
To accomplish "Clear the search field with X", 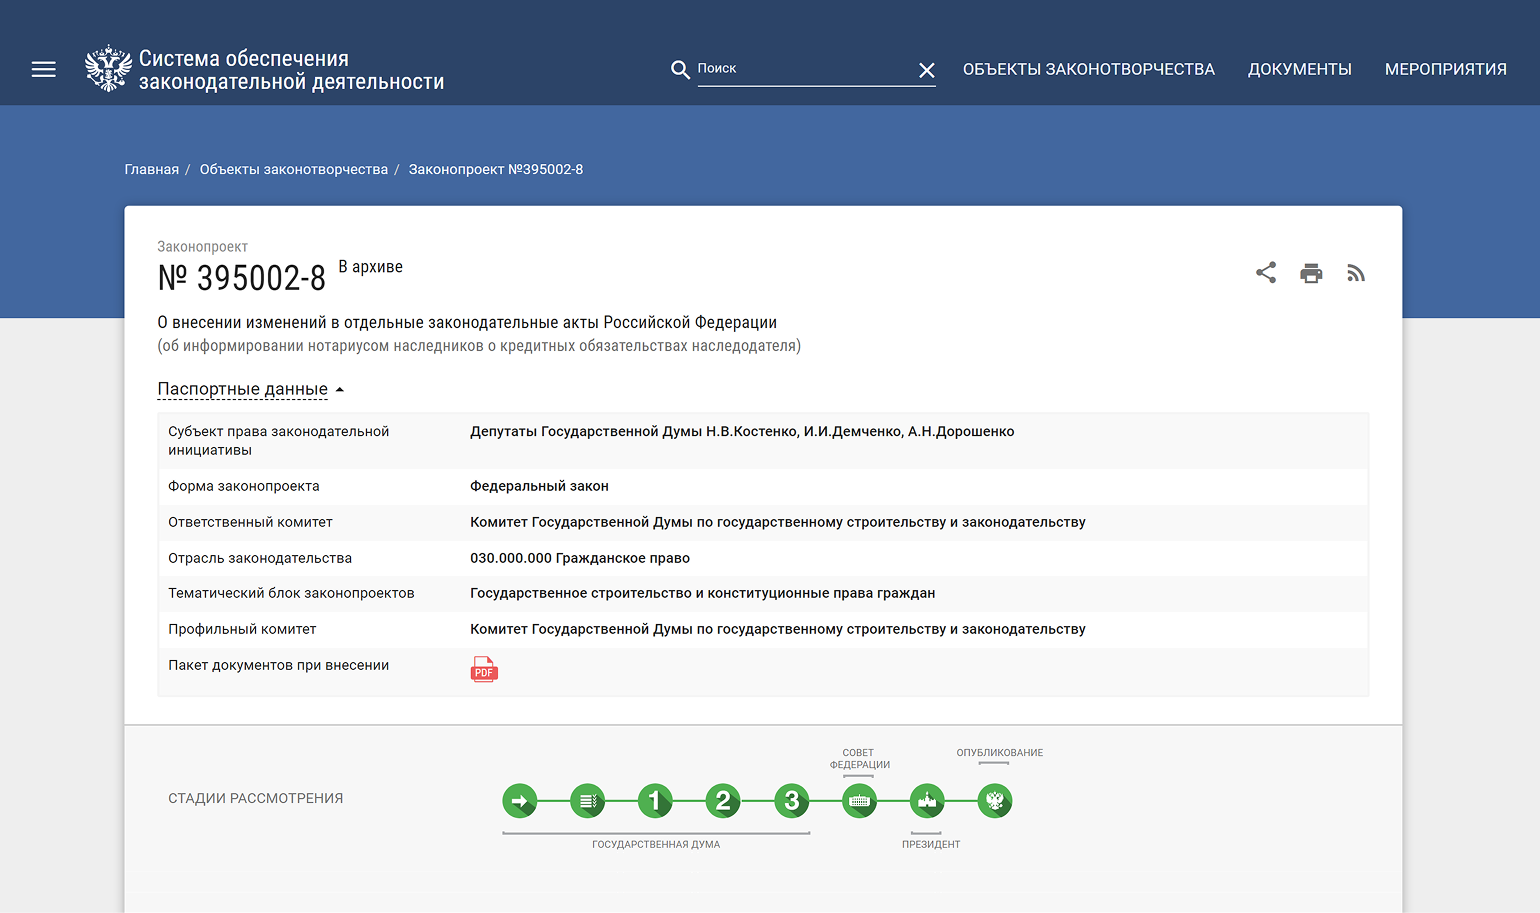I will (x=926, y=70).
